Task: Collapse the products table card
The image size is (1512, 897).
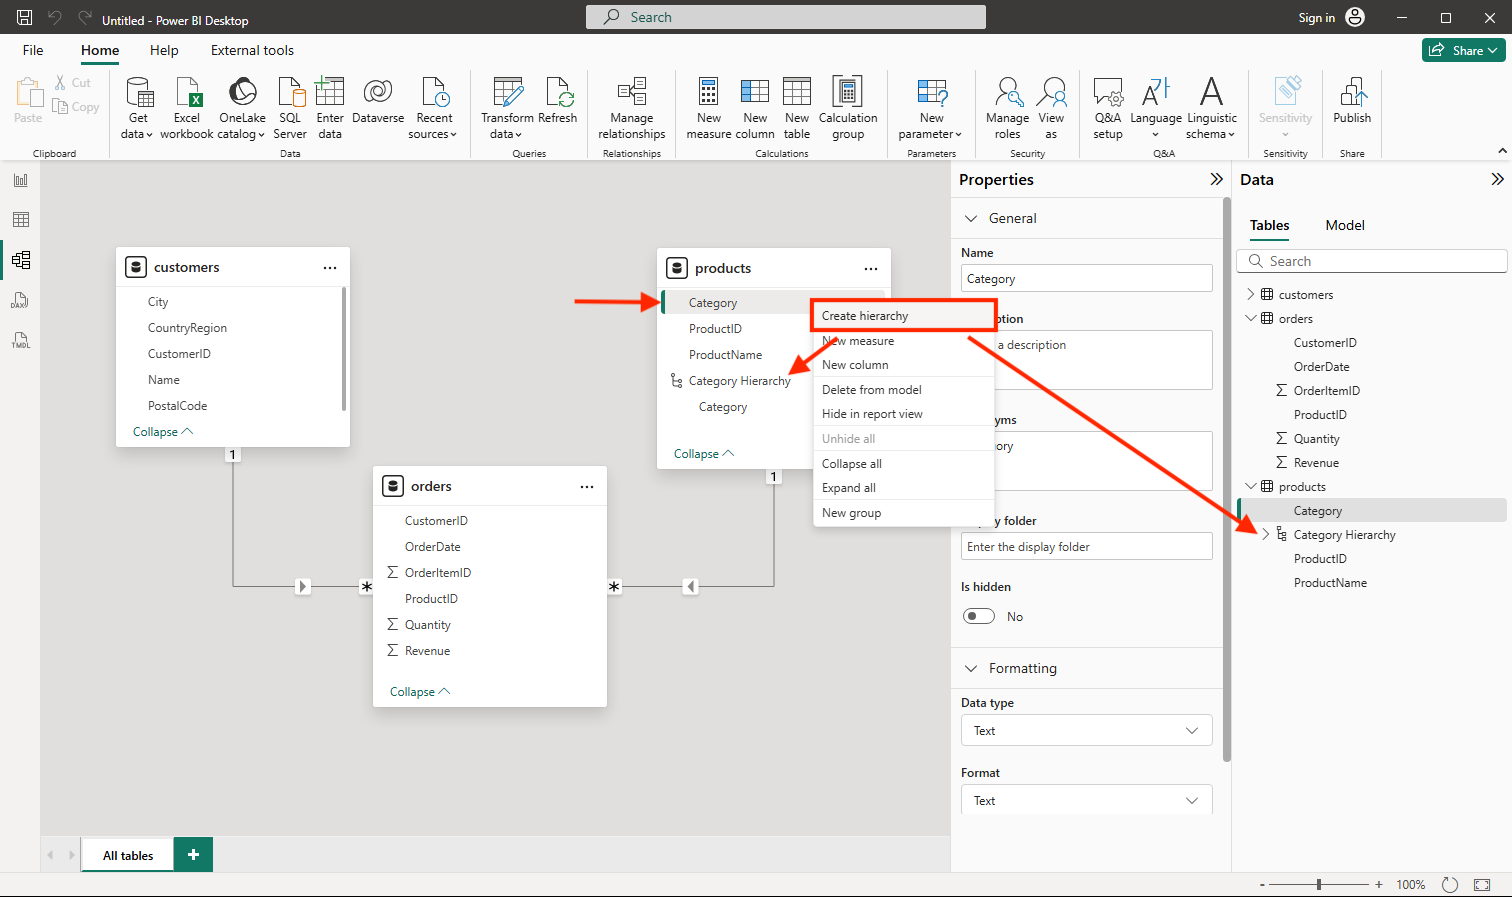Action: (704, 454)
